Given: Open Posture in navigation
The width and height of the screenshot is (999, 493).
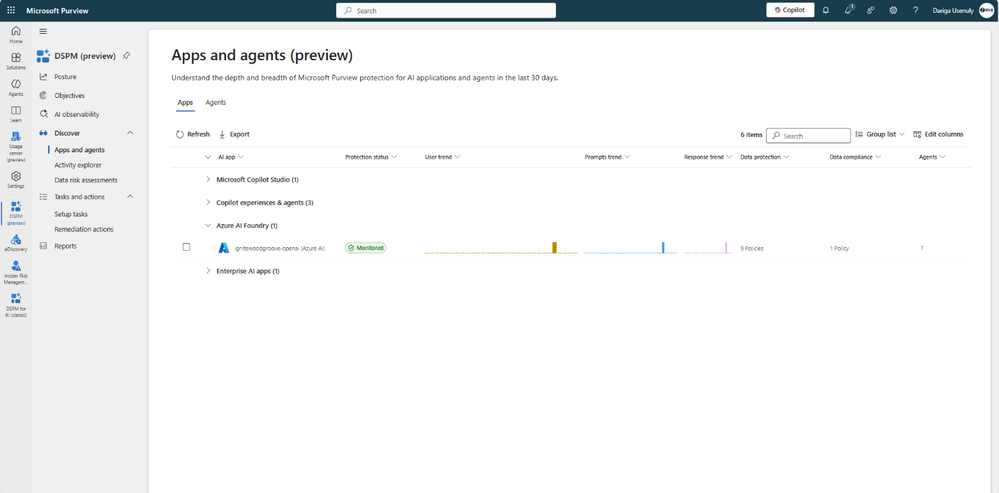Looking at the screenshot, I should pyautogui.click(x=65, y=77).
